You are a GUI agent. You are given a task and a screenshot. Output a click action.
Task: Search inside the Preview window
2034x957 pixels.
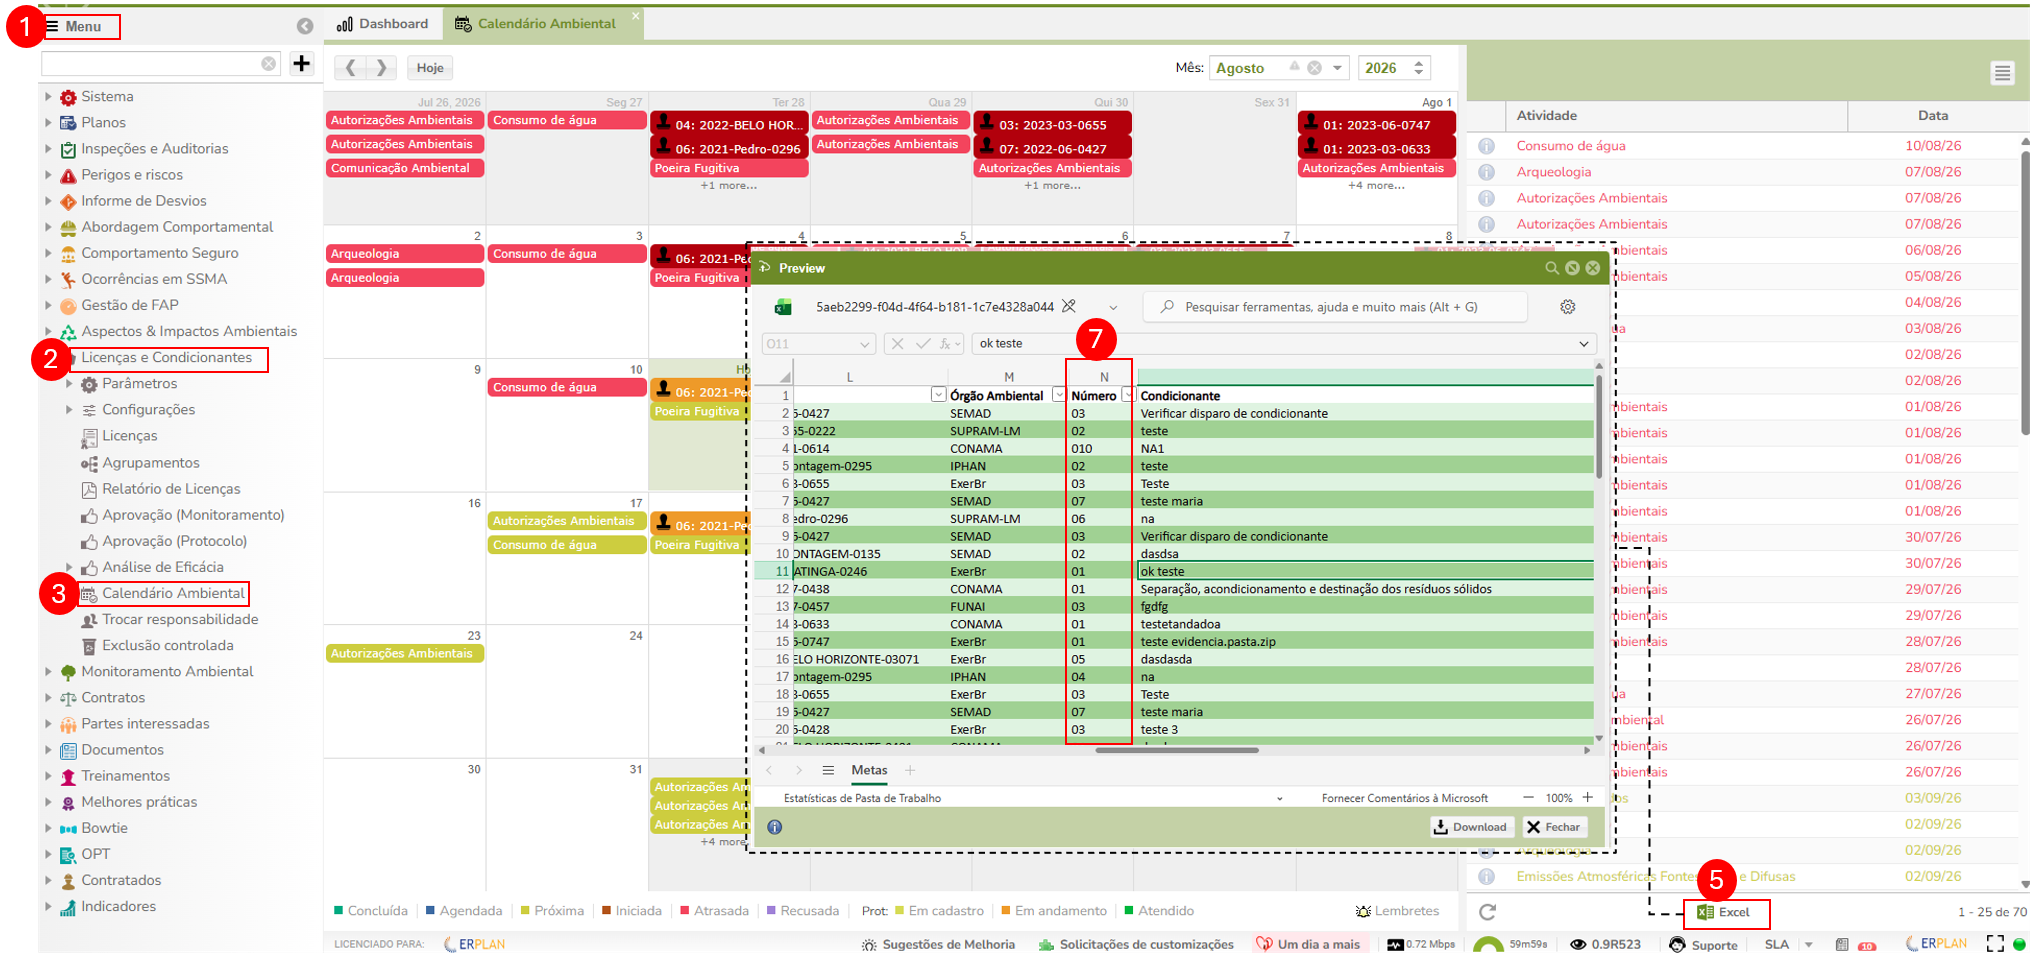point(1551,268)
